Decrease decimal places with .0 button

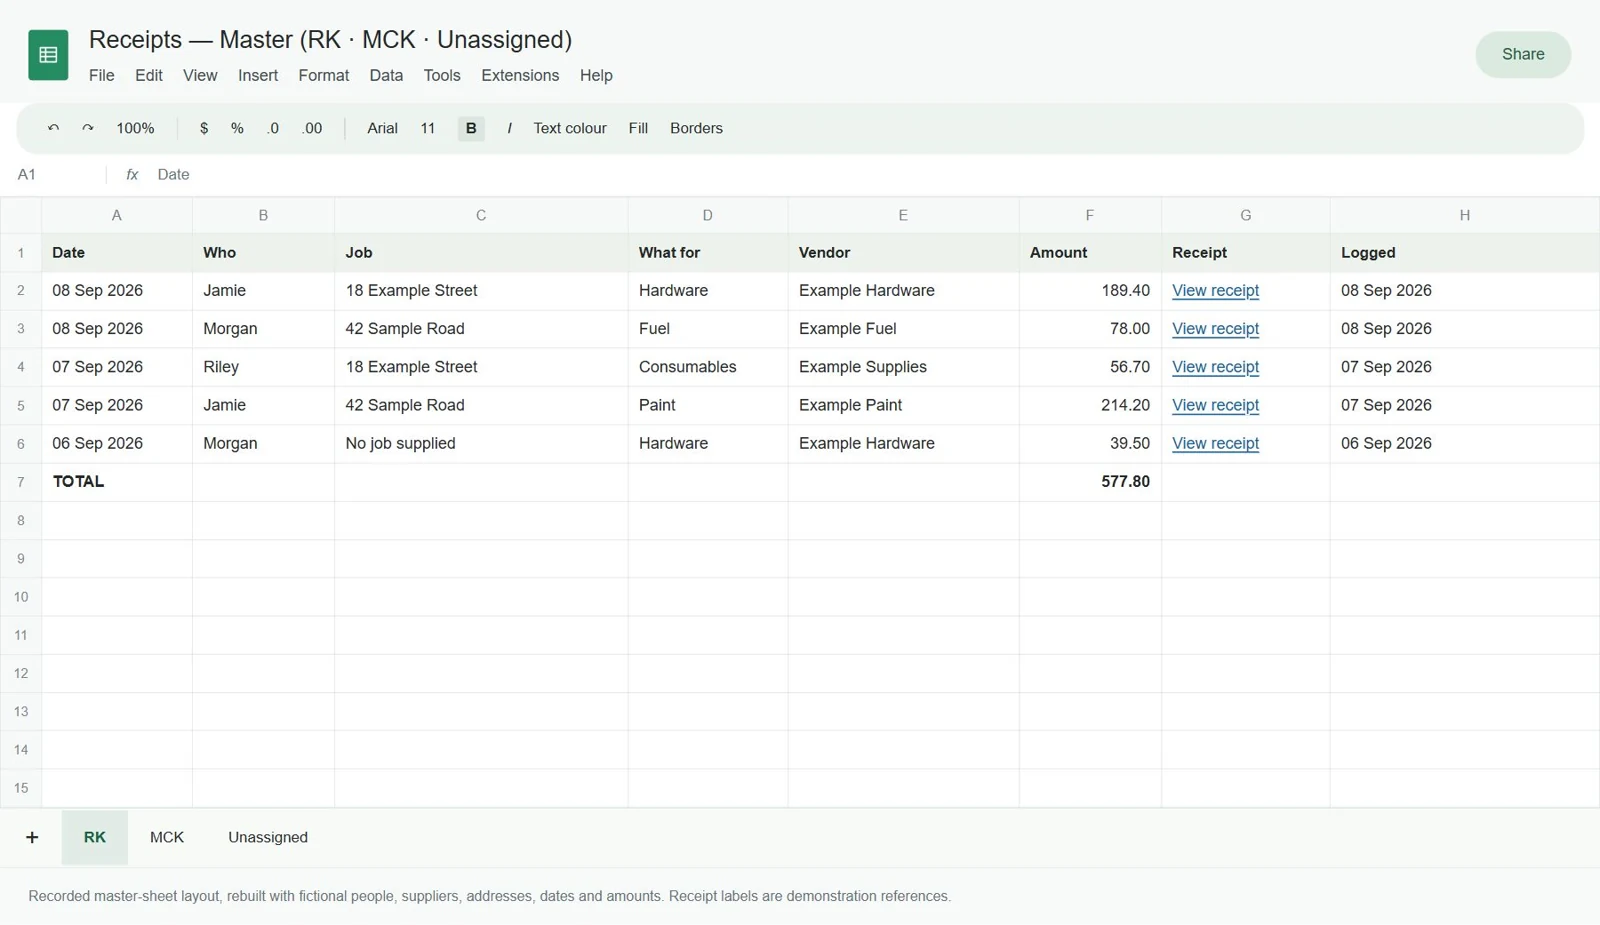pyautogui.click(x=272, y=128)
